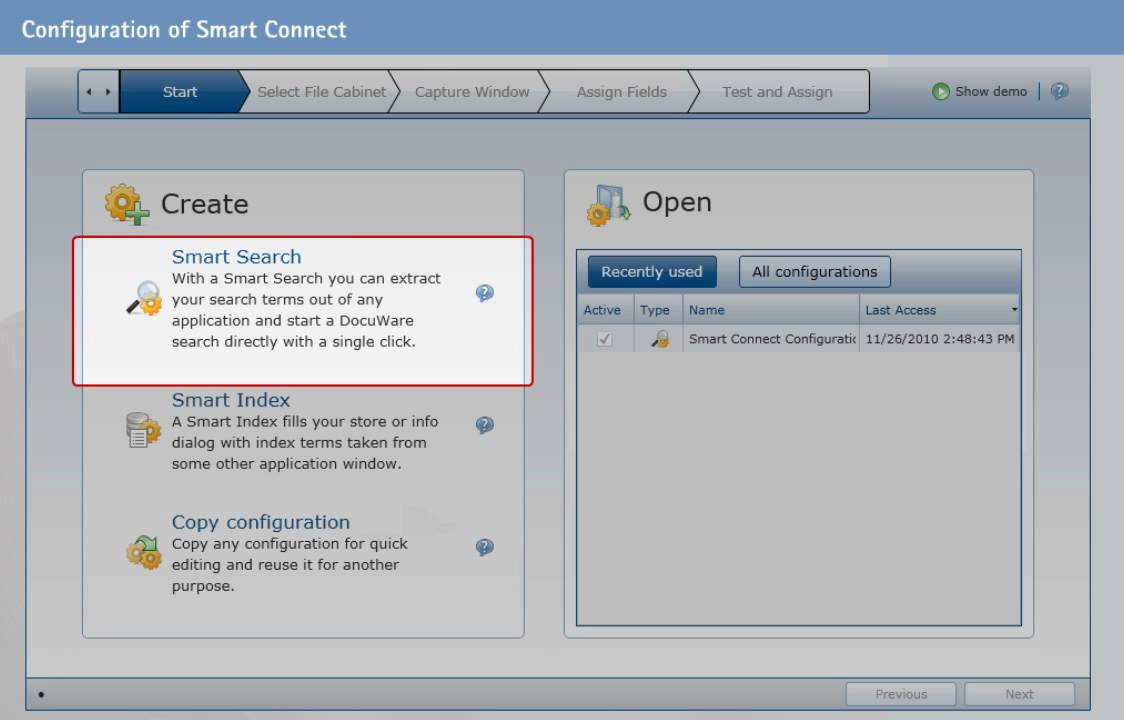Open help for Copy configuration
The width and height of the screenshot is (1124, 720).
click(x=485, y=547)
